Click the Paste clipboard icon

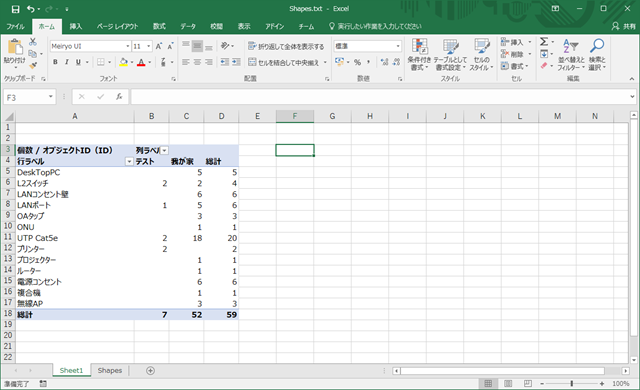[x=15, y=47]
